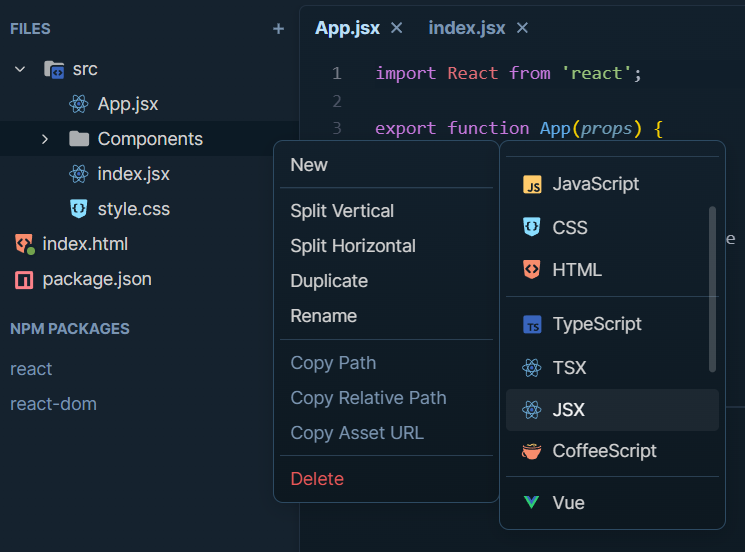Click the TSX React icon in submenu
The width and height of the screenshot is (745, 552).
point(532,368)
